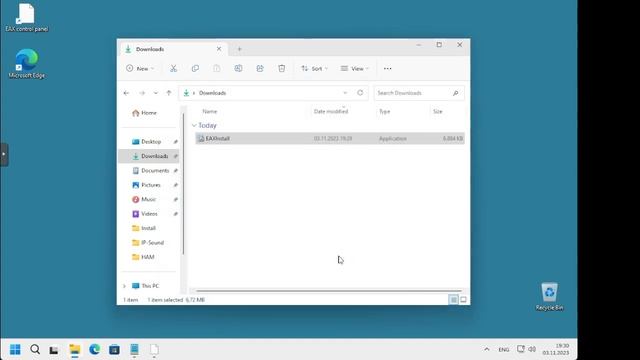640x360 pixels.
Task: Open the New item menu
Action: click(140, 69)
